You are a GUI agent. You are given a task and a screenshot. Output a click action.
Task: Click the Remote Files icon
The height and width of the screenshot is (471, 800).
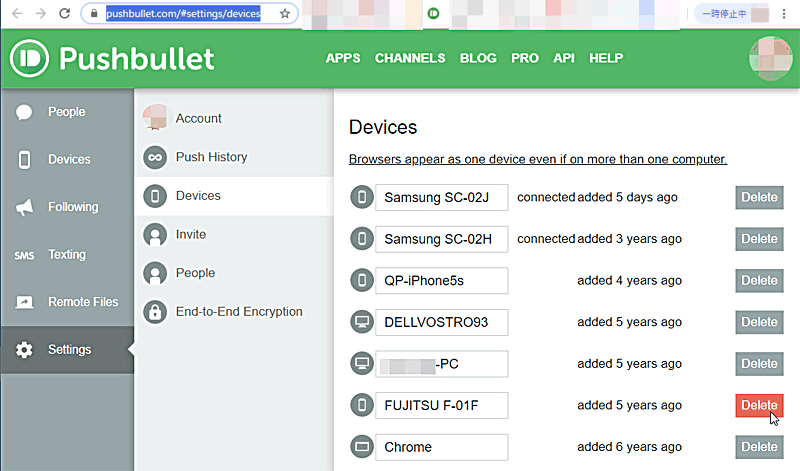pos(24,302)
